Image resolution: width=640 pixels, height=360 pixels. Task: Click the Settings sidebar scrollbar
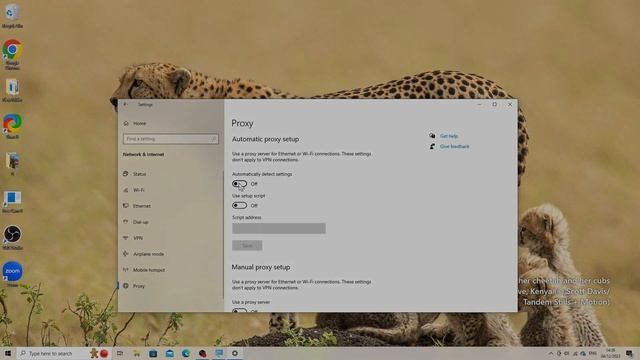point(223,235)
